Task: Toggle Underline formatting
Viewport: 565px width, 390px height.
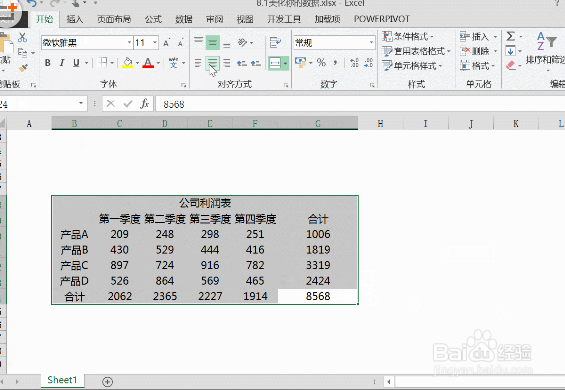Action: tap(76, 63)
